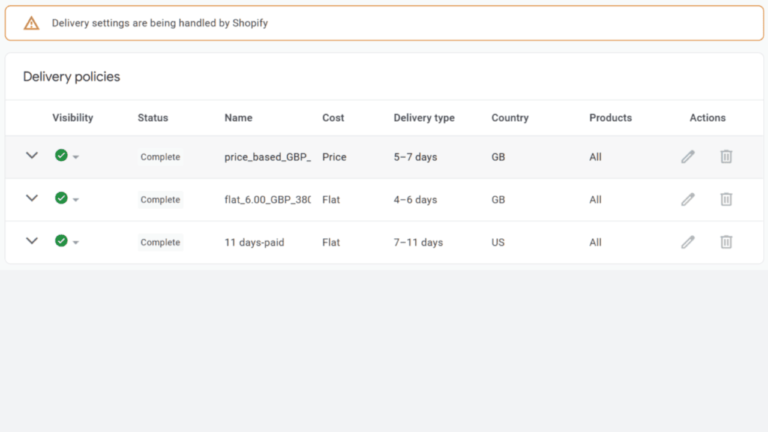Open visibility dropdown arrow for price_based_GBP_ row
The height and width of the screenshot is (432, 768).
click(x=76, y=157)
